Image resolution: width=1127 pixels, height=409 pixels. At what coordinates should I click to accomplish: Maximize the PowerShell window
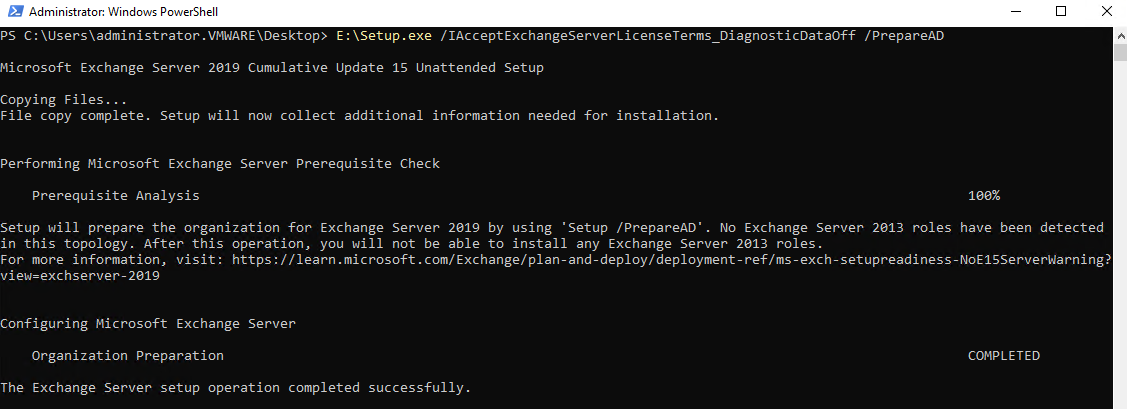pyautogui.click(x=1059, y=13)
